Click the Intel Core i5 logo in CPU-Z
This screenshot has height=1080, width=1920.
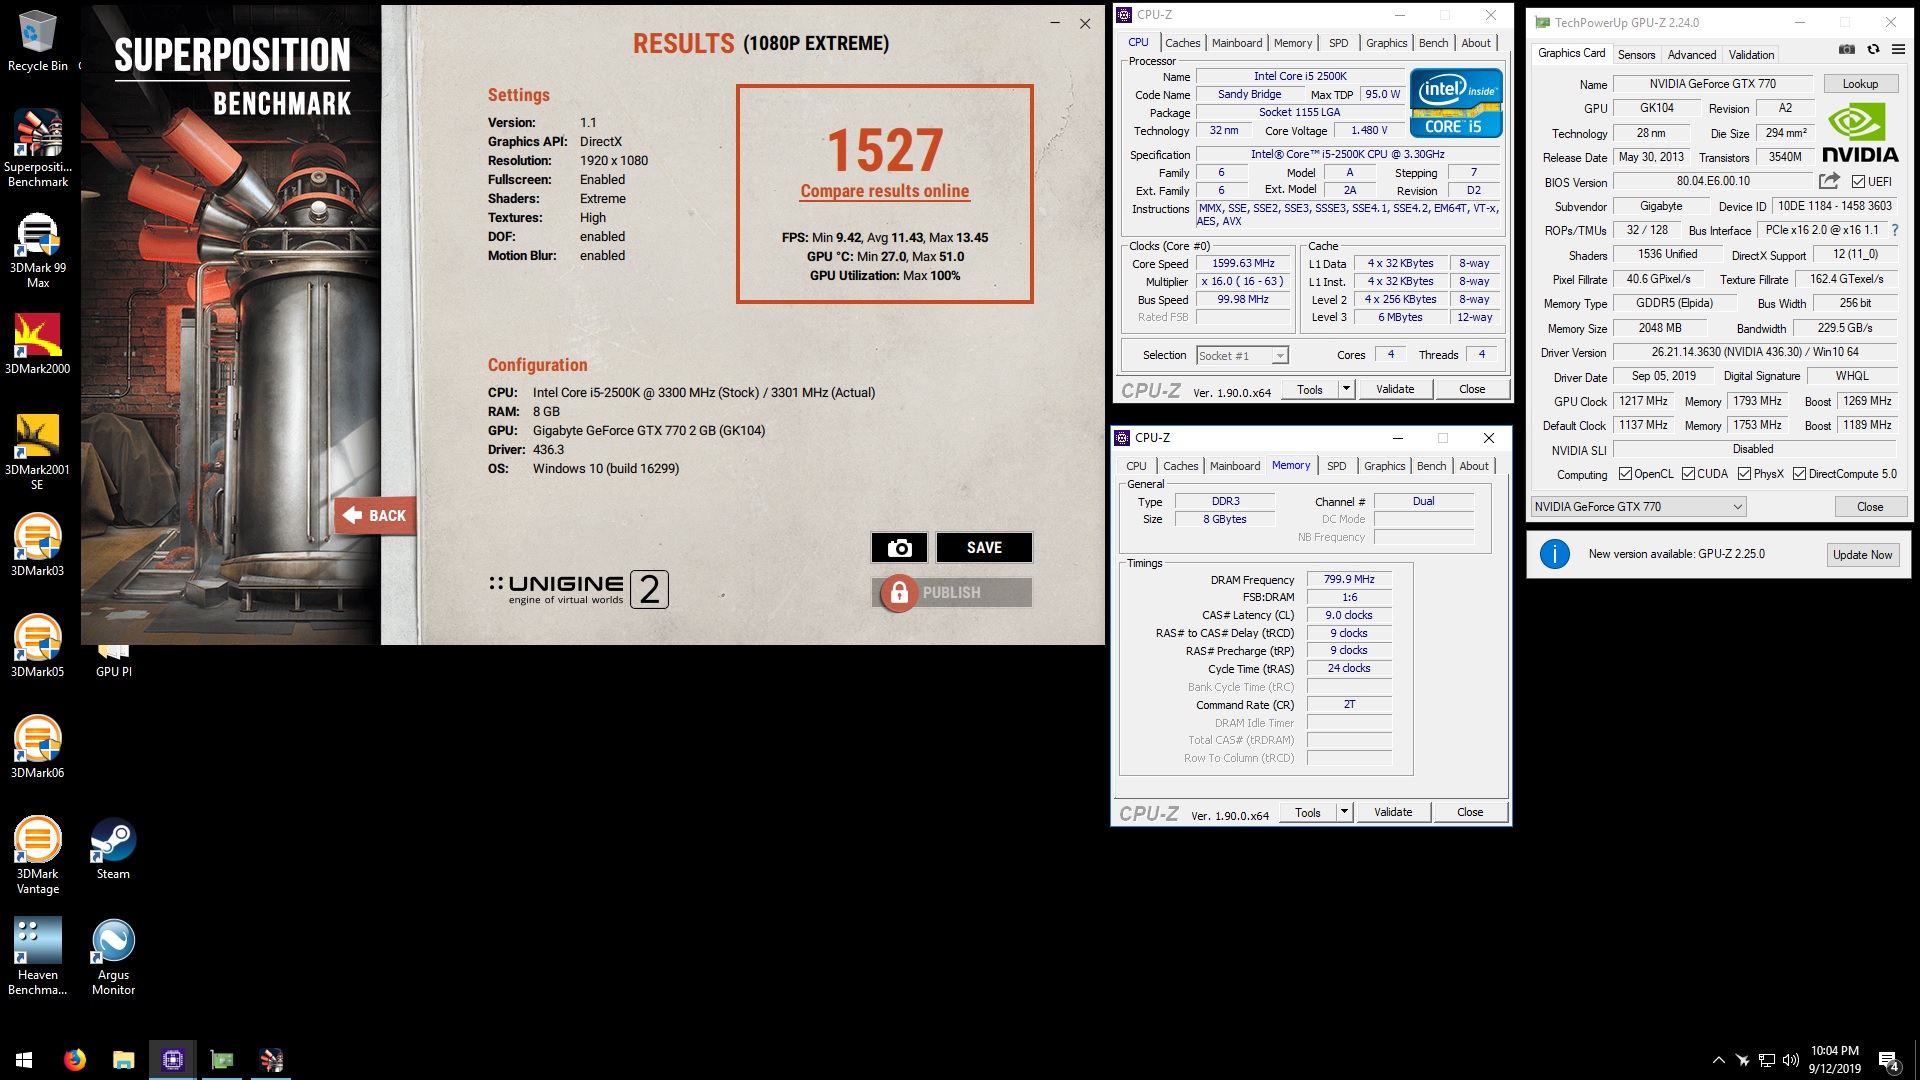tap(1456, 102)
